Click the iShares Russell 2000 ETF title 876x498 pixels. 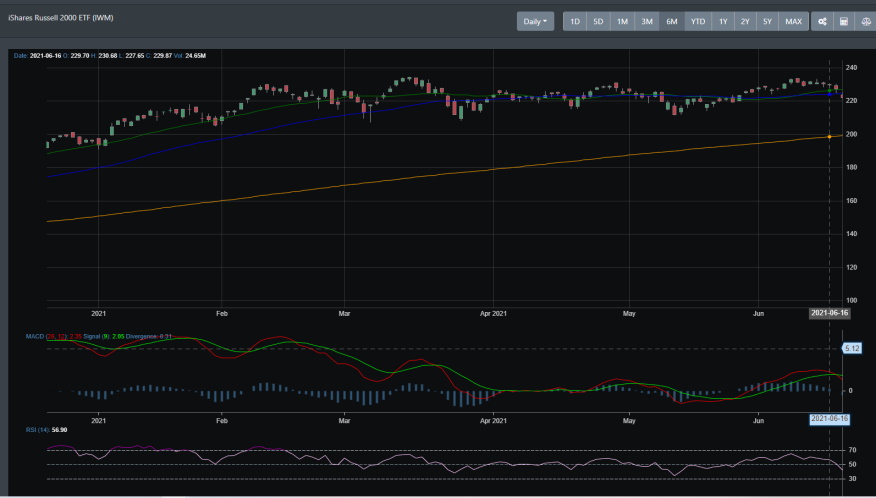point(60,18)
